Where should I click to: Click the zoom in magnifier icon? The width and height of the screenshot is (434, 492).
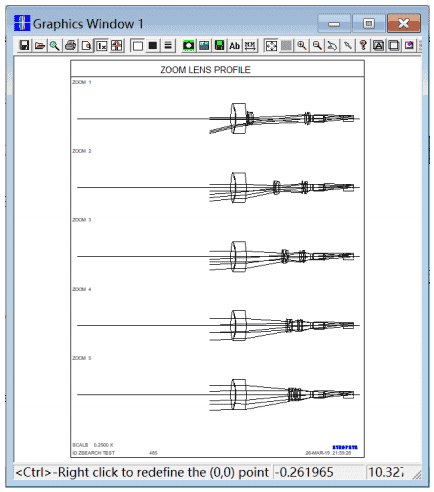302,46
